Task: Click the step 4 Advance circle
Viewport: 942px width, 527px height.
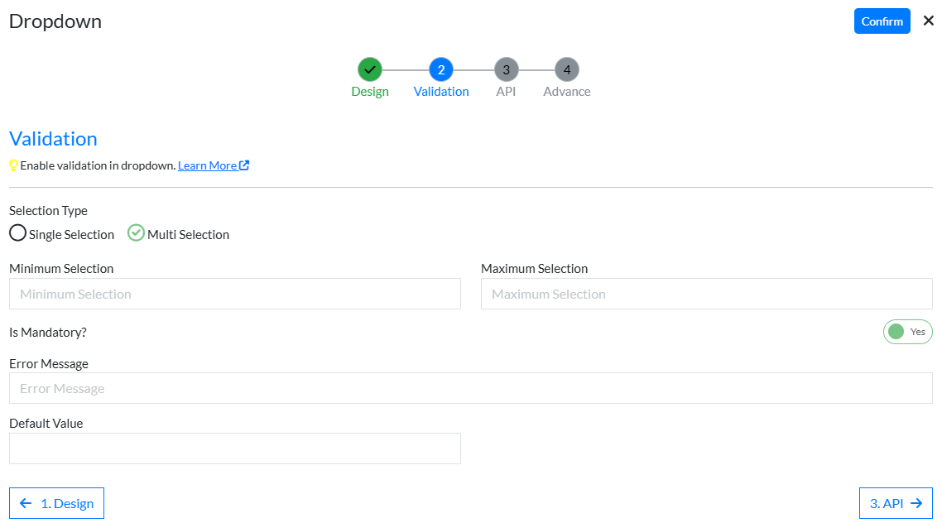Action: (x=567, y=69)
